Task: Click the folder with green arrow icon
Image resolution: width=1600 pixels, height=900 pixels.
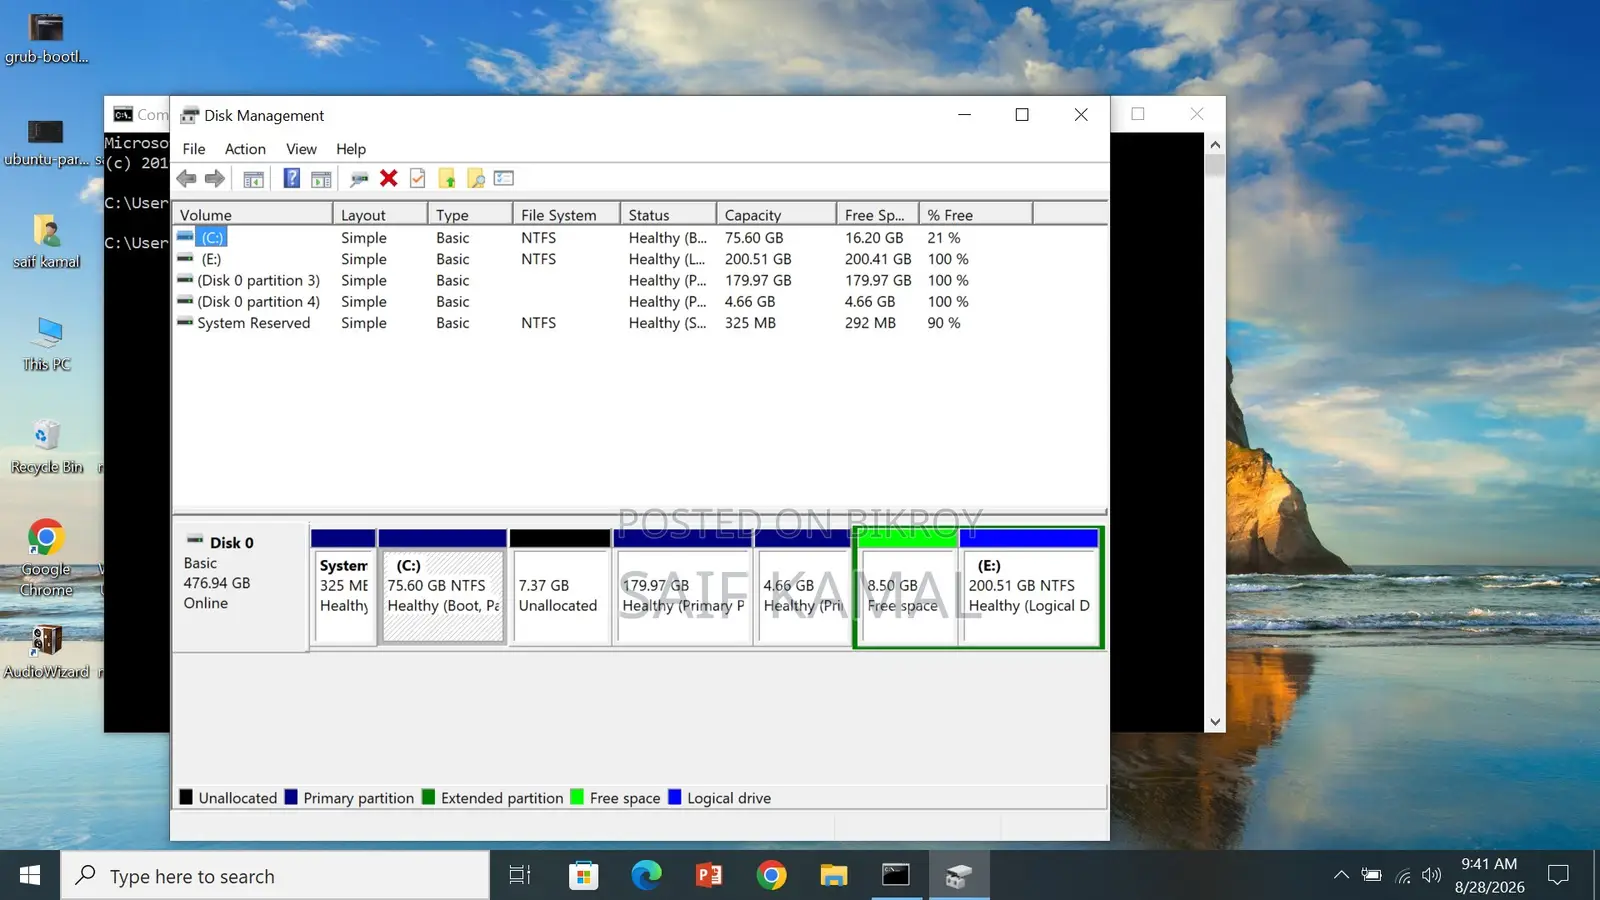Action: coord(447,179)
